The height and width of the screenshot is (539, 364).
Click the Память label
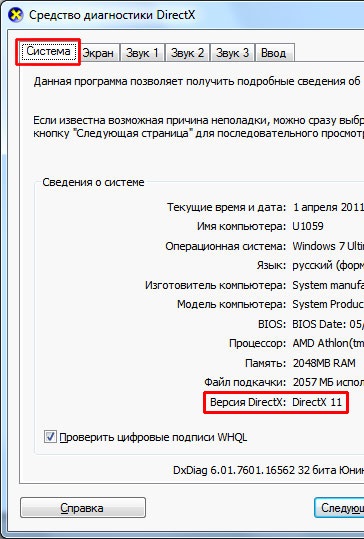(x=265, y=363)
